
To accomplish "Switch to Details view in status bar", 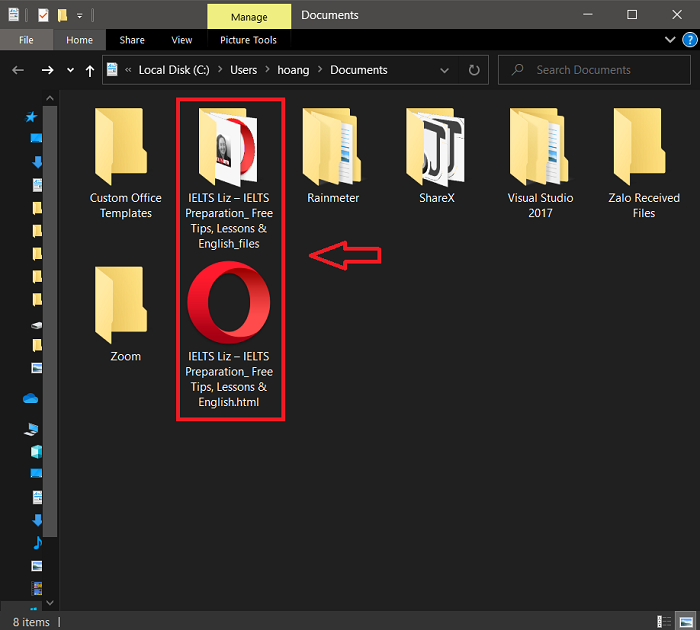I will (664, 621).
